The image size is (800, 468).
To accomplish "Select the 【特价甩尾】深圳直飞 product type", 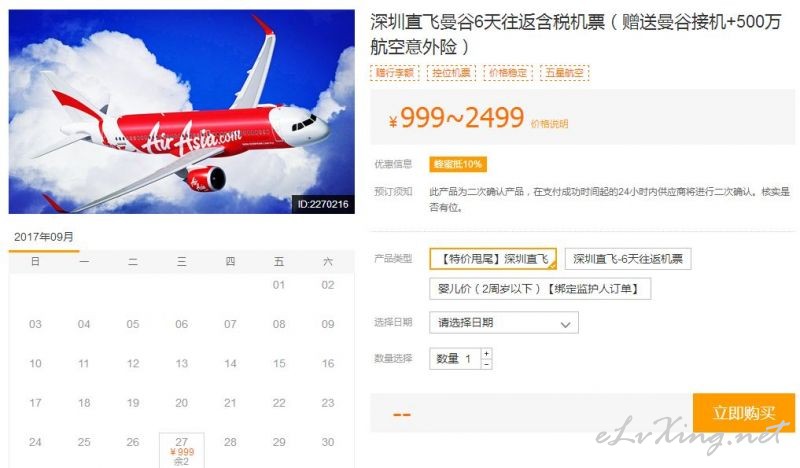I will click(493, 259).
